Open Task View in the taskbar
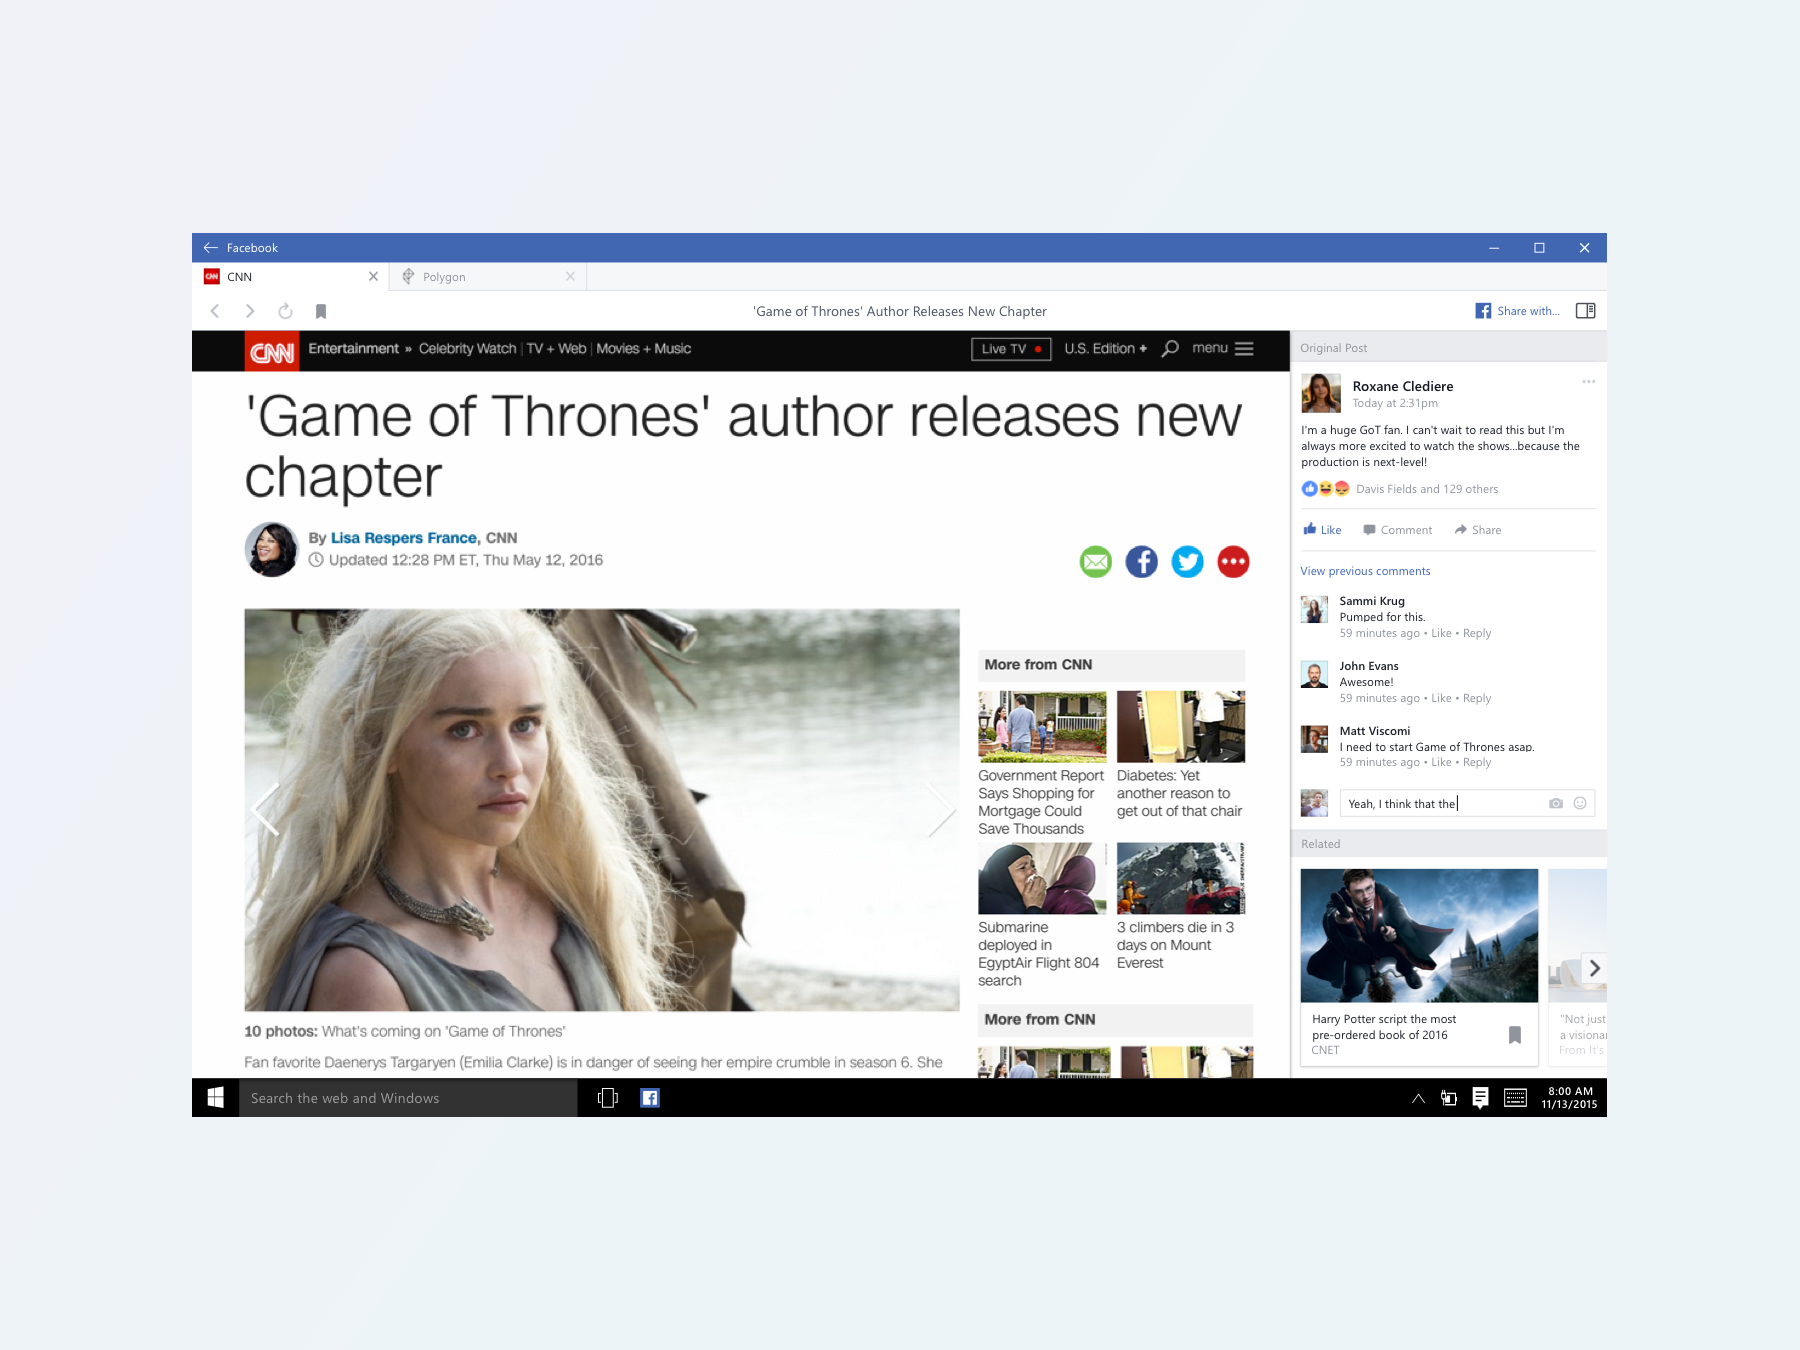 tap(607, 1098)
